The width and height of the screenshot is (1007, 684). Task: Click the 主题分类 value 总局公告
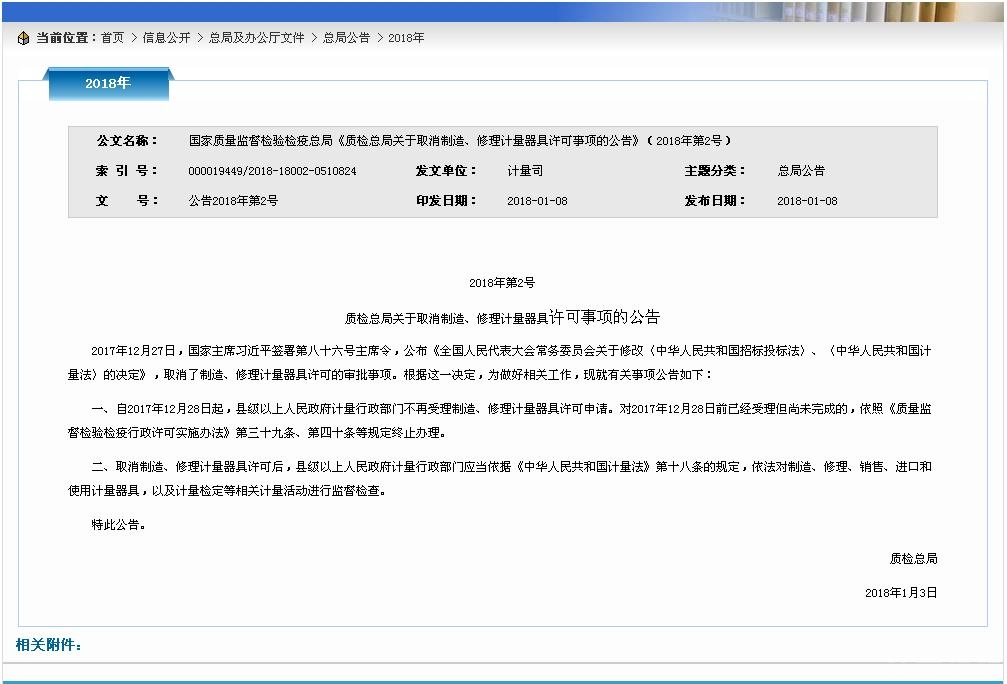(x=801, y=171)
